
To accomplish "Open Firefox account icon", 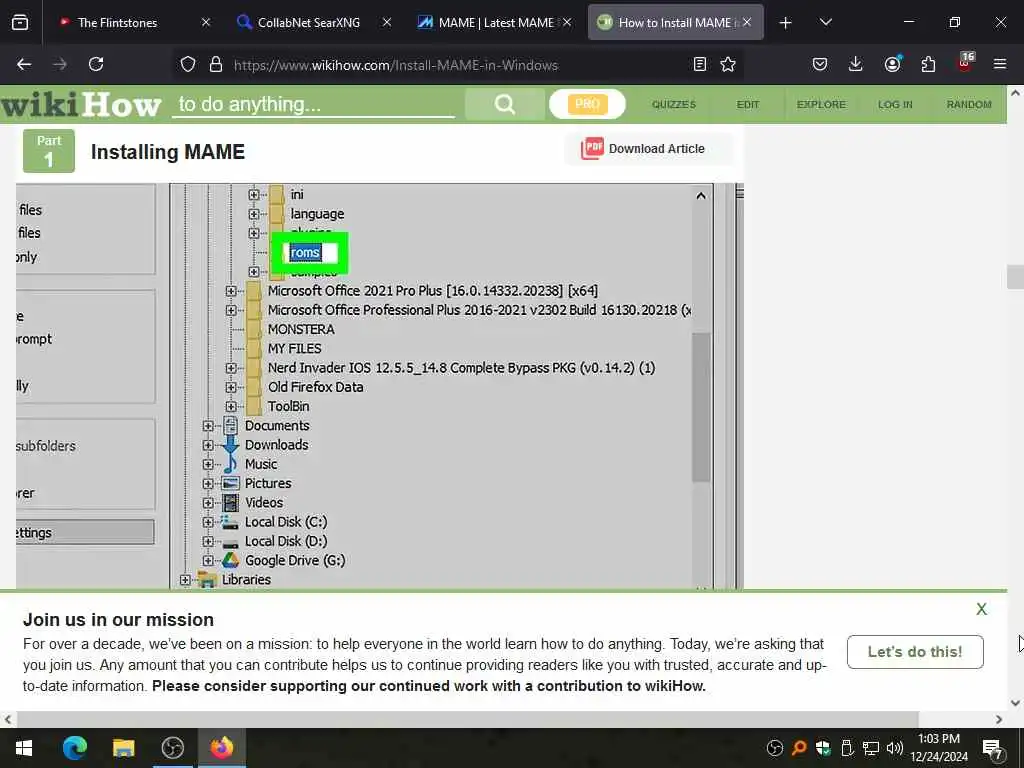I will 892,64.
